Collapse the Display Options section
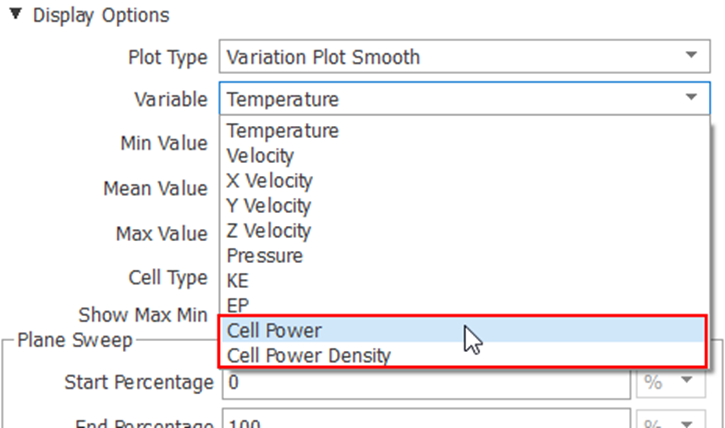The image size is (725, 428). [16, 16]
